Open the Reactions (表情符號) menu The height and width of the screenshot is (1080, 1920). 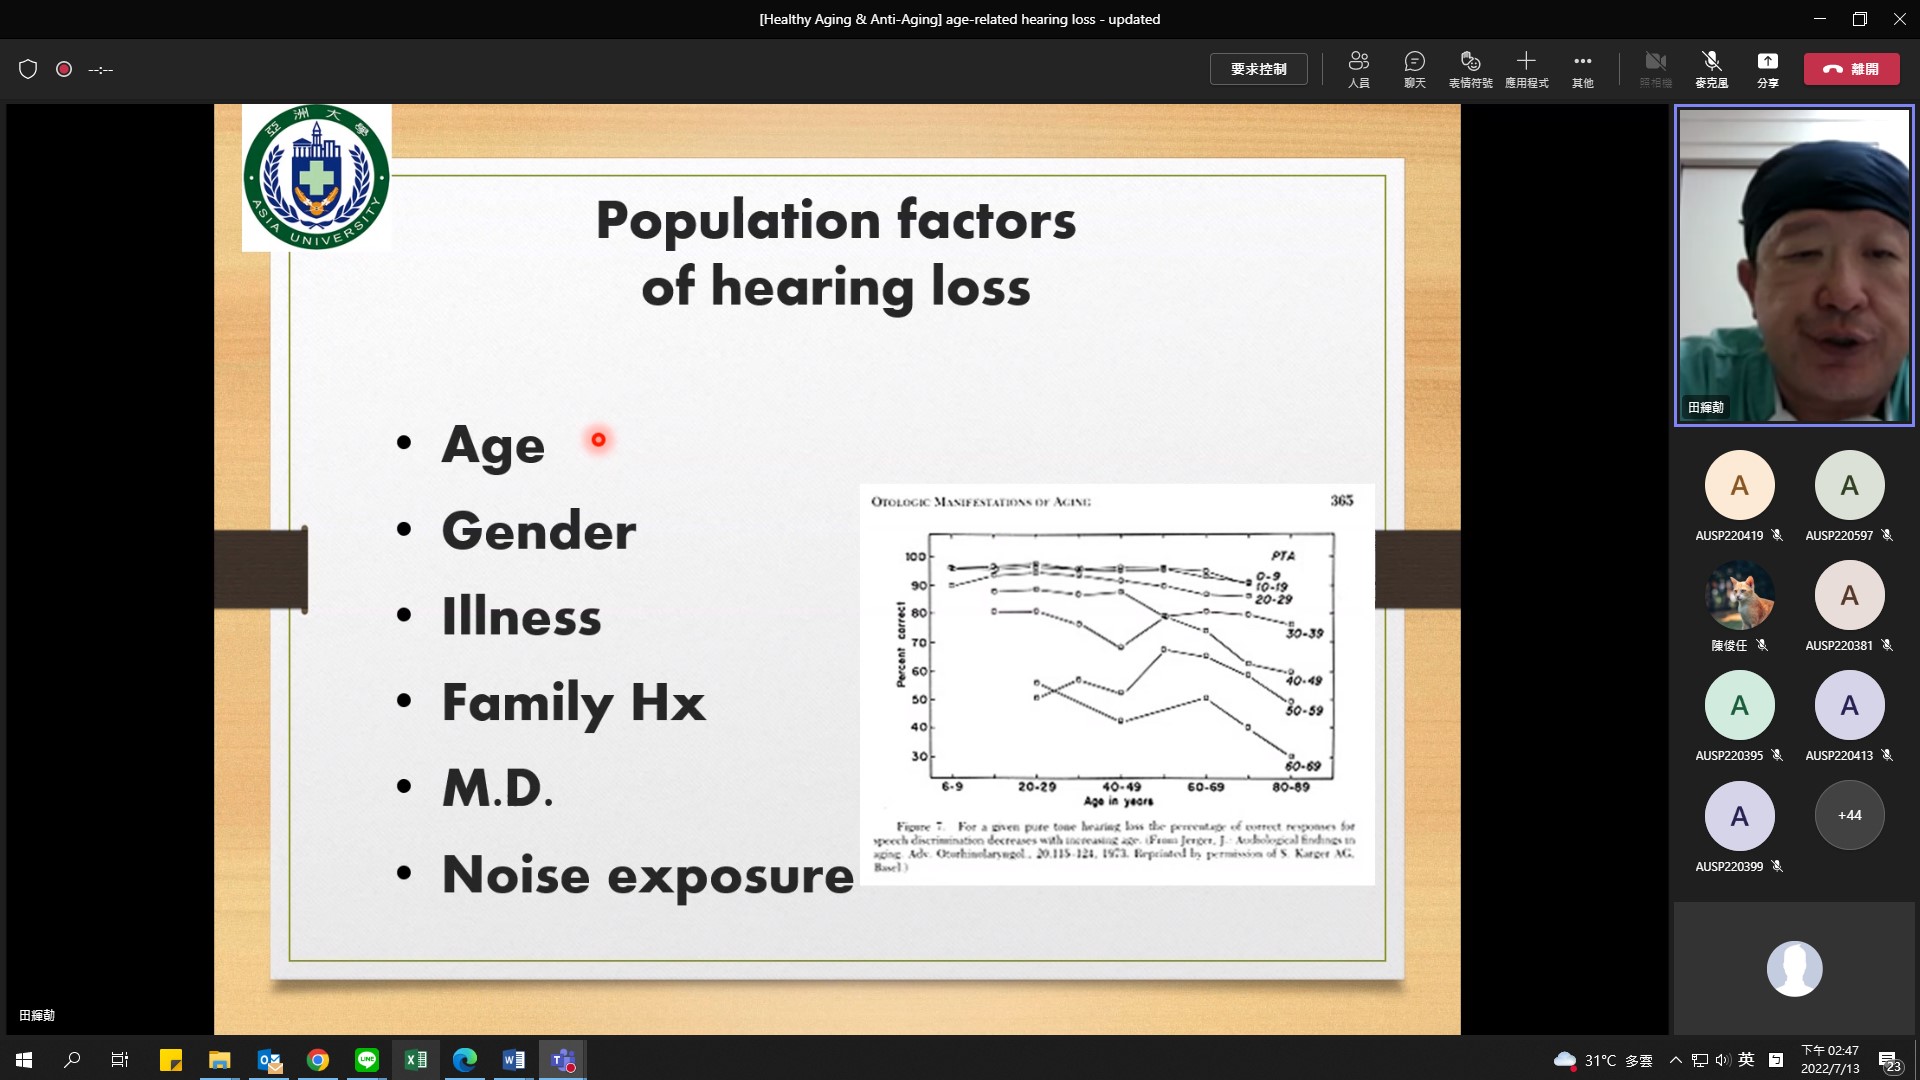point(1470,69)
